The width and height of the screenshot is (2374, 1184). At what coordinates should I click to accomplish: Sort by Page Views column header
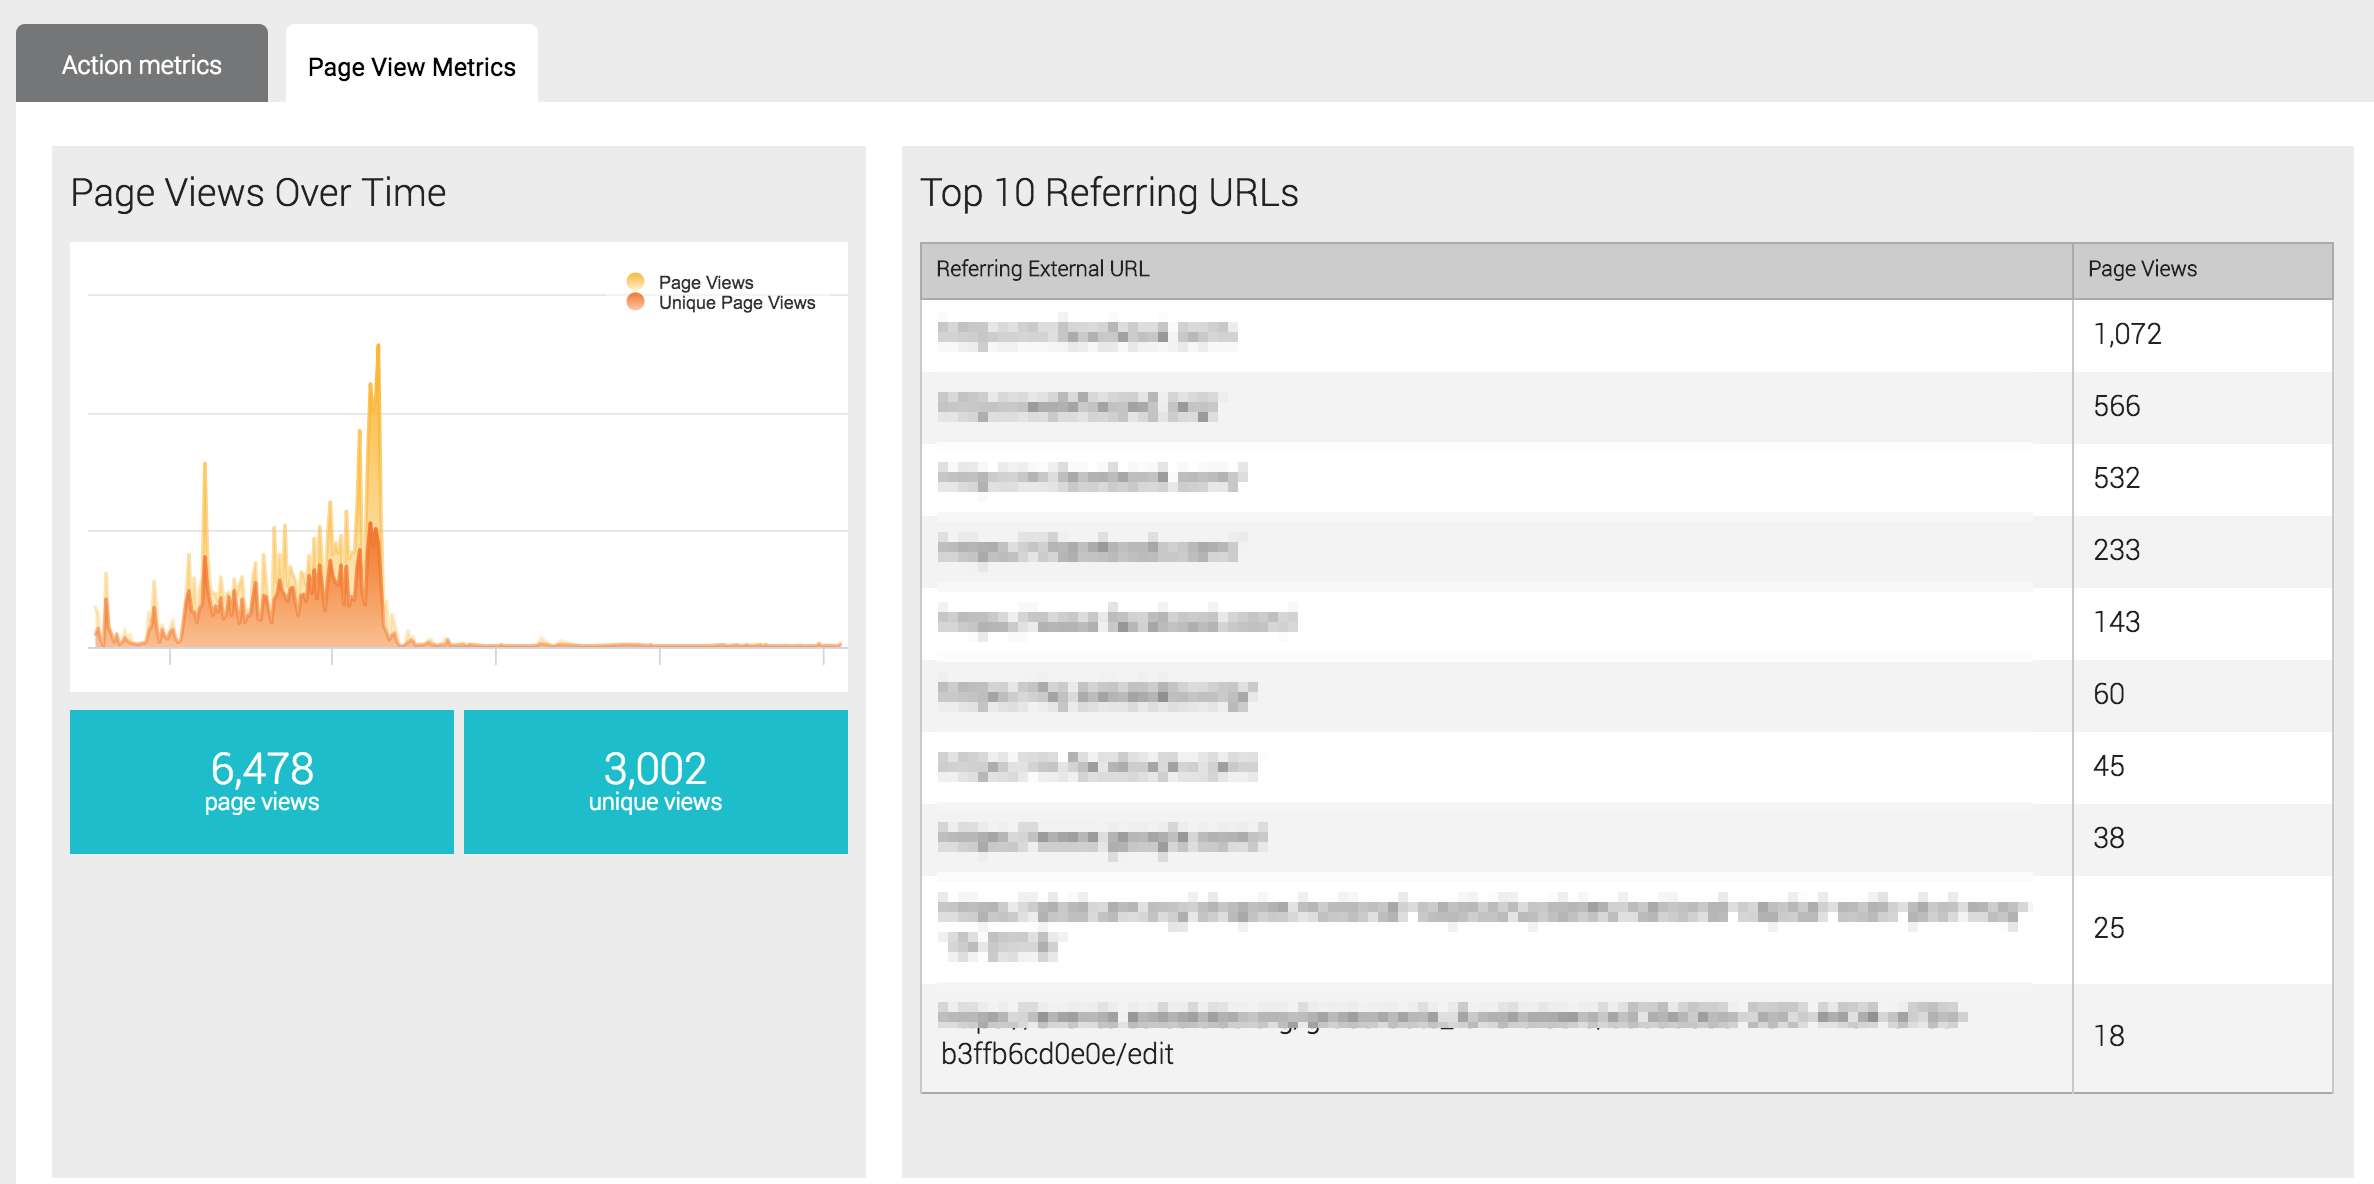point(2142,269)
